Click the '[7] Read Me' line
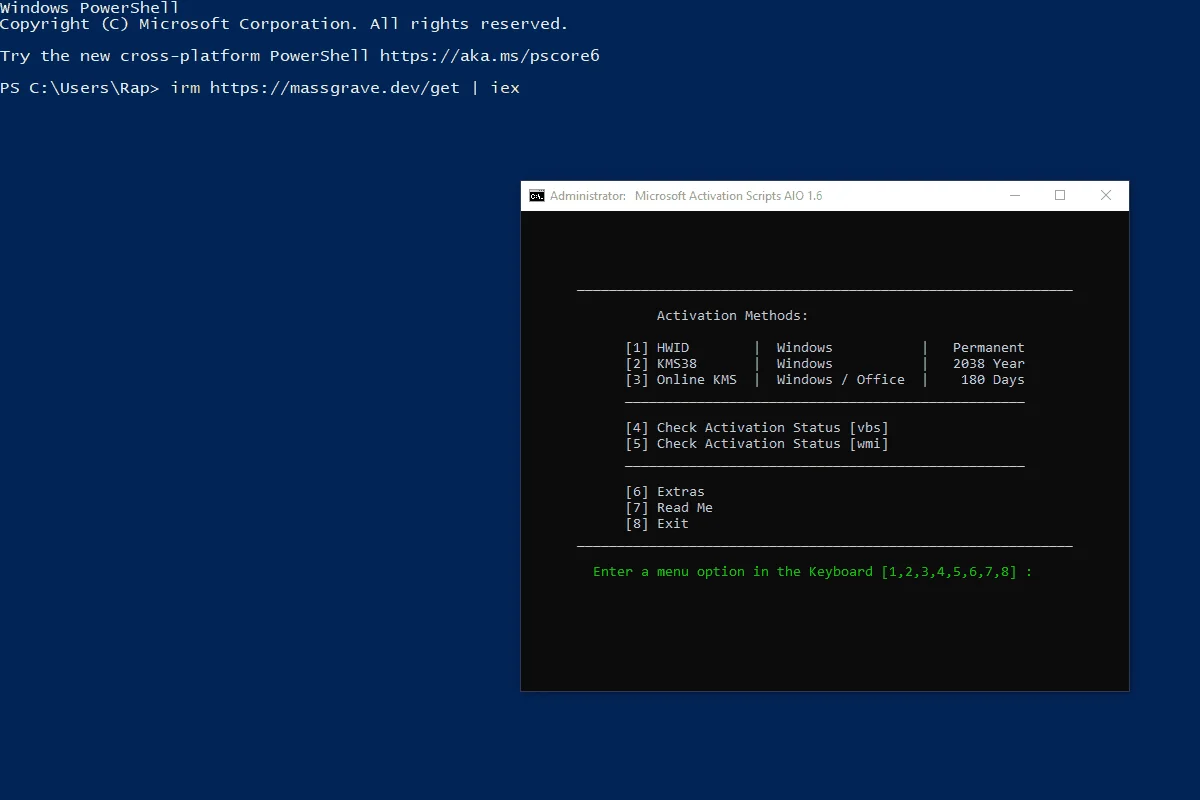1200x800 pixels. (x=669, y=508)
